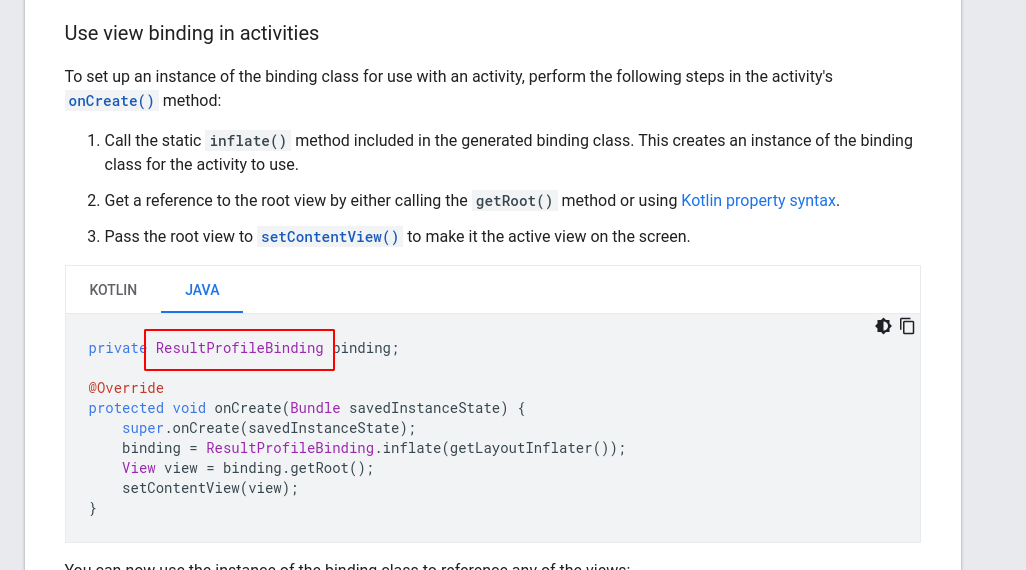Click the Bundle parameter type in onCreate
Screen dimensions: 1026x570
point(315,408)
